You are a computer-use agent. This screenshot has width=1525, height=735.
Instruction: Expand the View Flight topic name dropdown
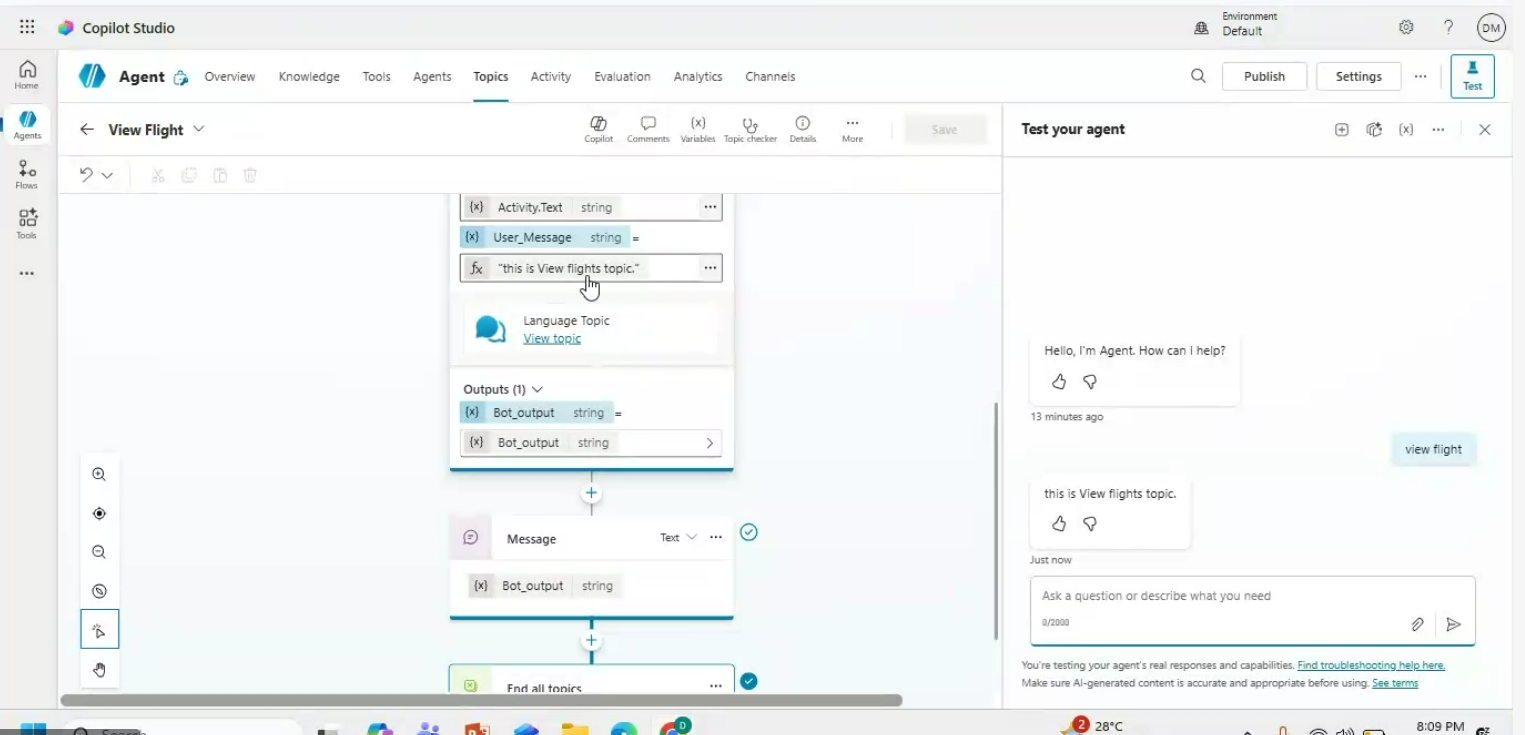[198, 129]
